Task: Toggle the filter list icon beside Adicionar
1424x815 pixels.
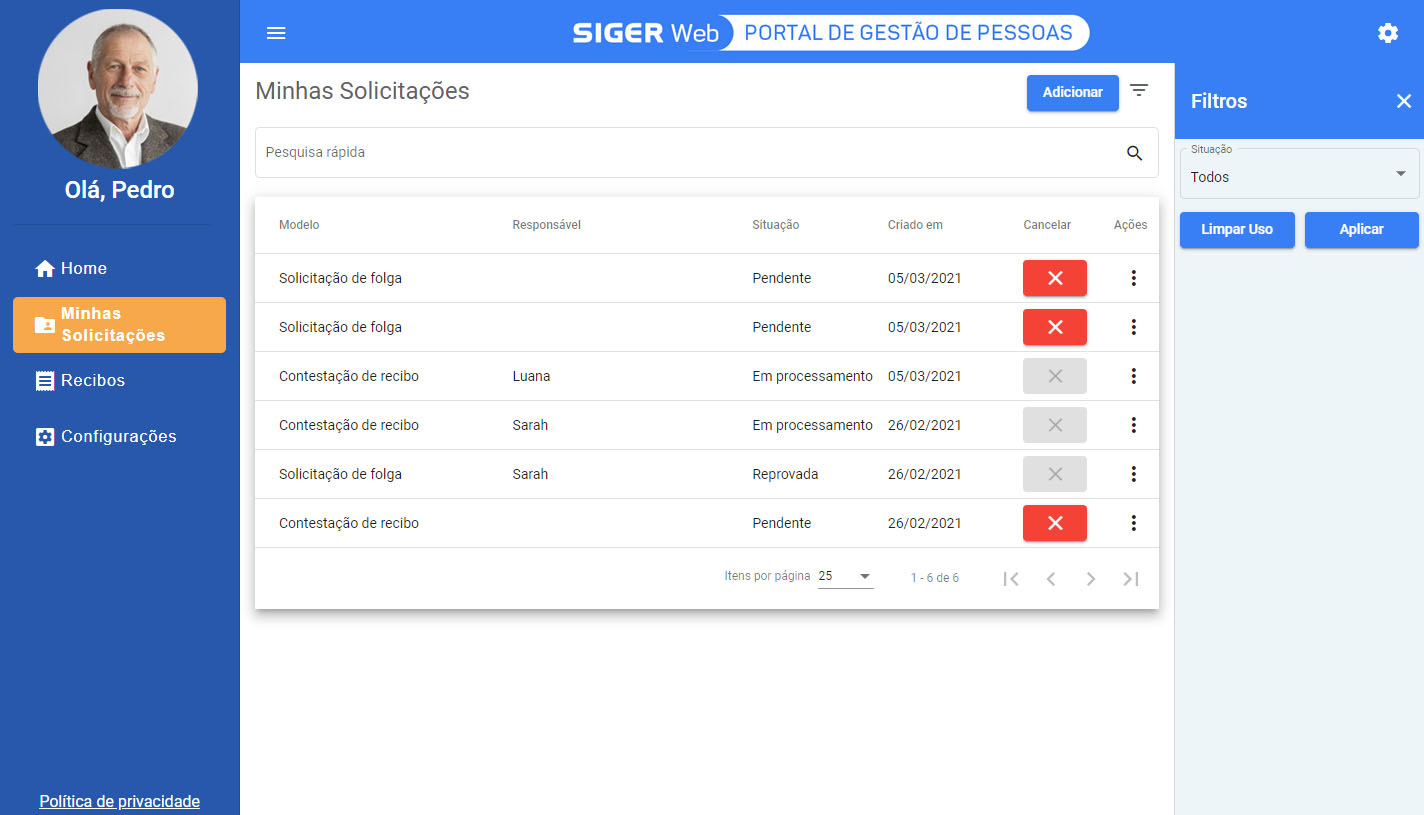Action: coord(1139,91)
